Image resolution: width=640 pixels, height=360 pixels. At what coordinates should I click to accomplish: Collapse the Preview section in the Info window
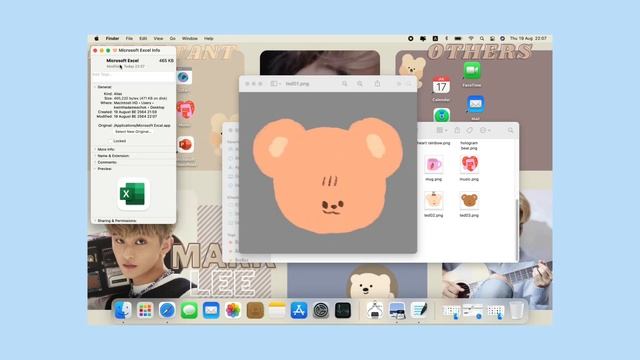pos(96,169)
